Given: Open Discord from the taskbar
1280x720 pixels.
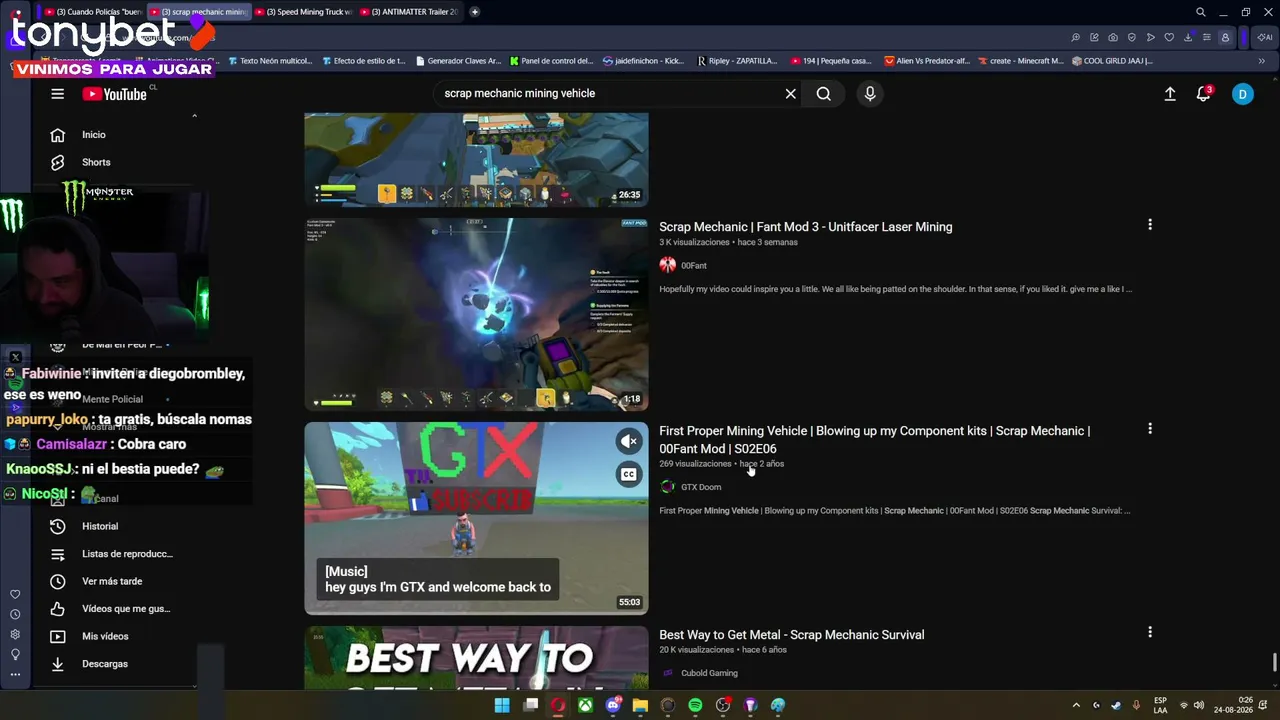Looking at the screenshot, I should click(x=613, y=705).
